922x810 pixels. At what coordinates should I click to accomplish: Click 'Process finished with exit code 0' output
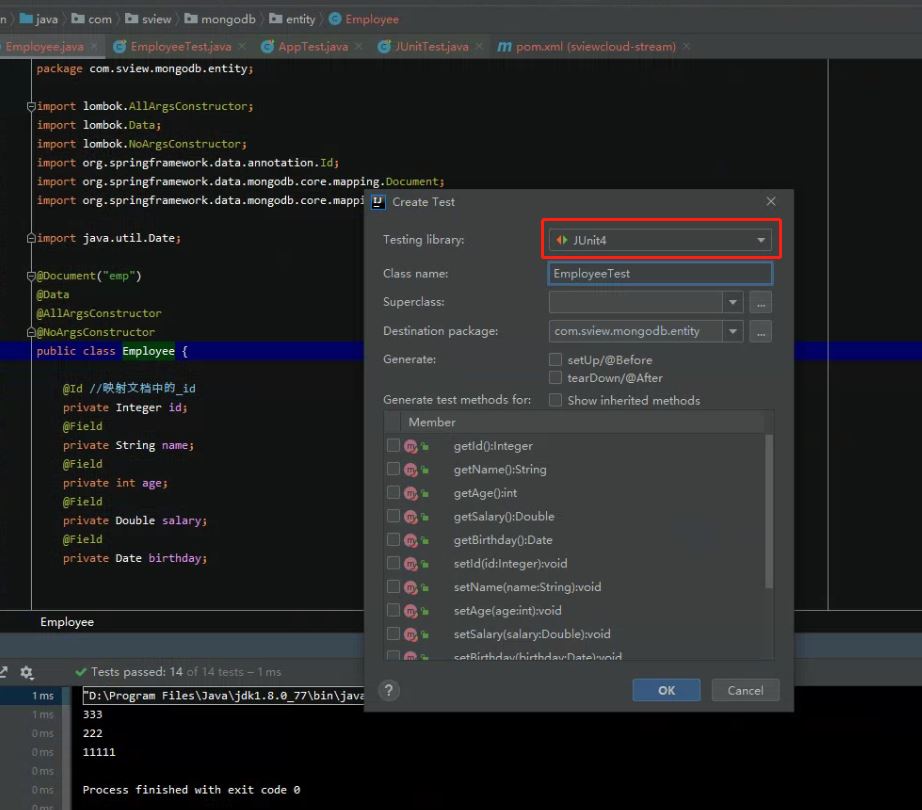coord(191,789)
